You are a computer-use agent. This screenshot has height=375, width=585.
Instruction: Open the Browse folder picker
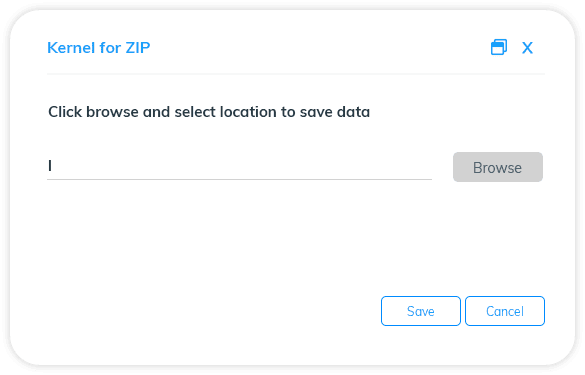pyautogui.click(x=498, y=167)
